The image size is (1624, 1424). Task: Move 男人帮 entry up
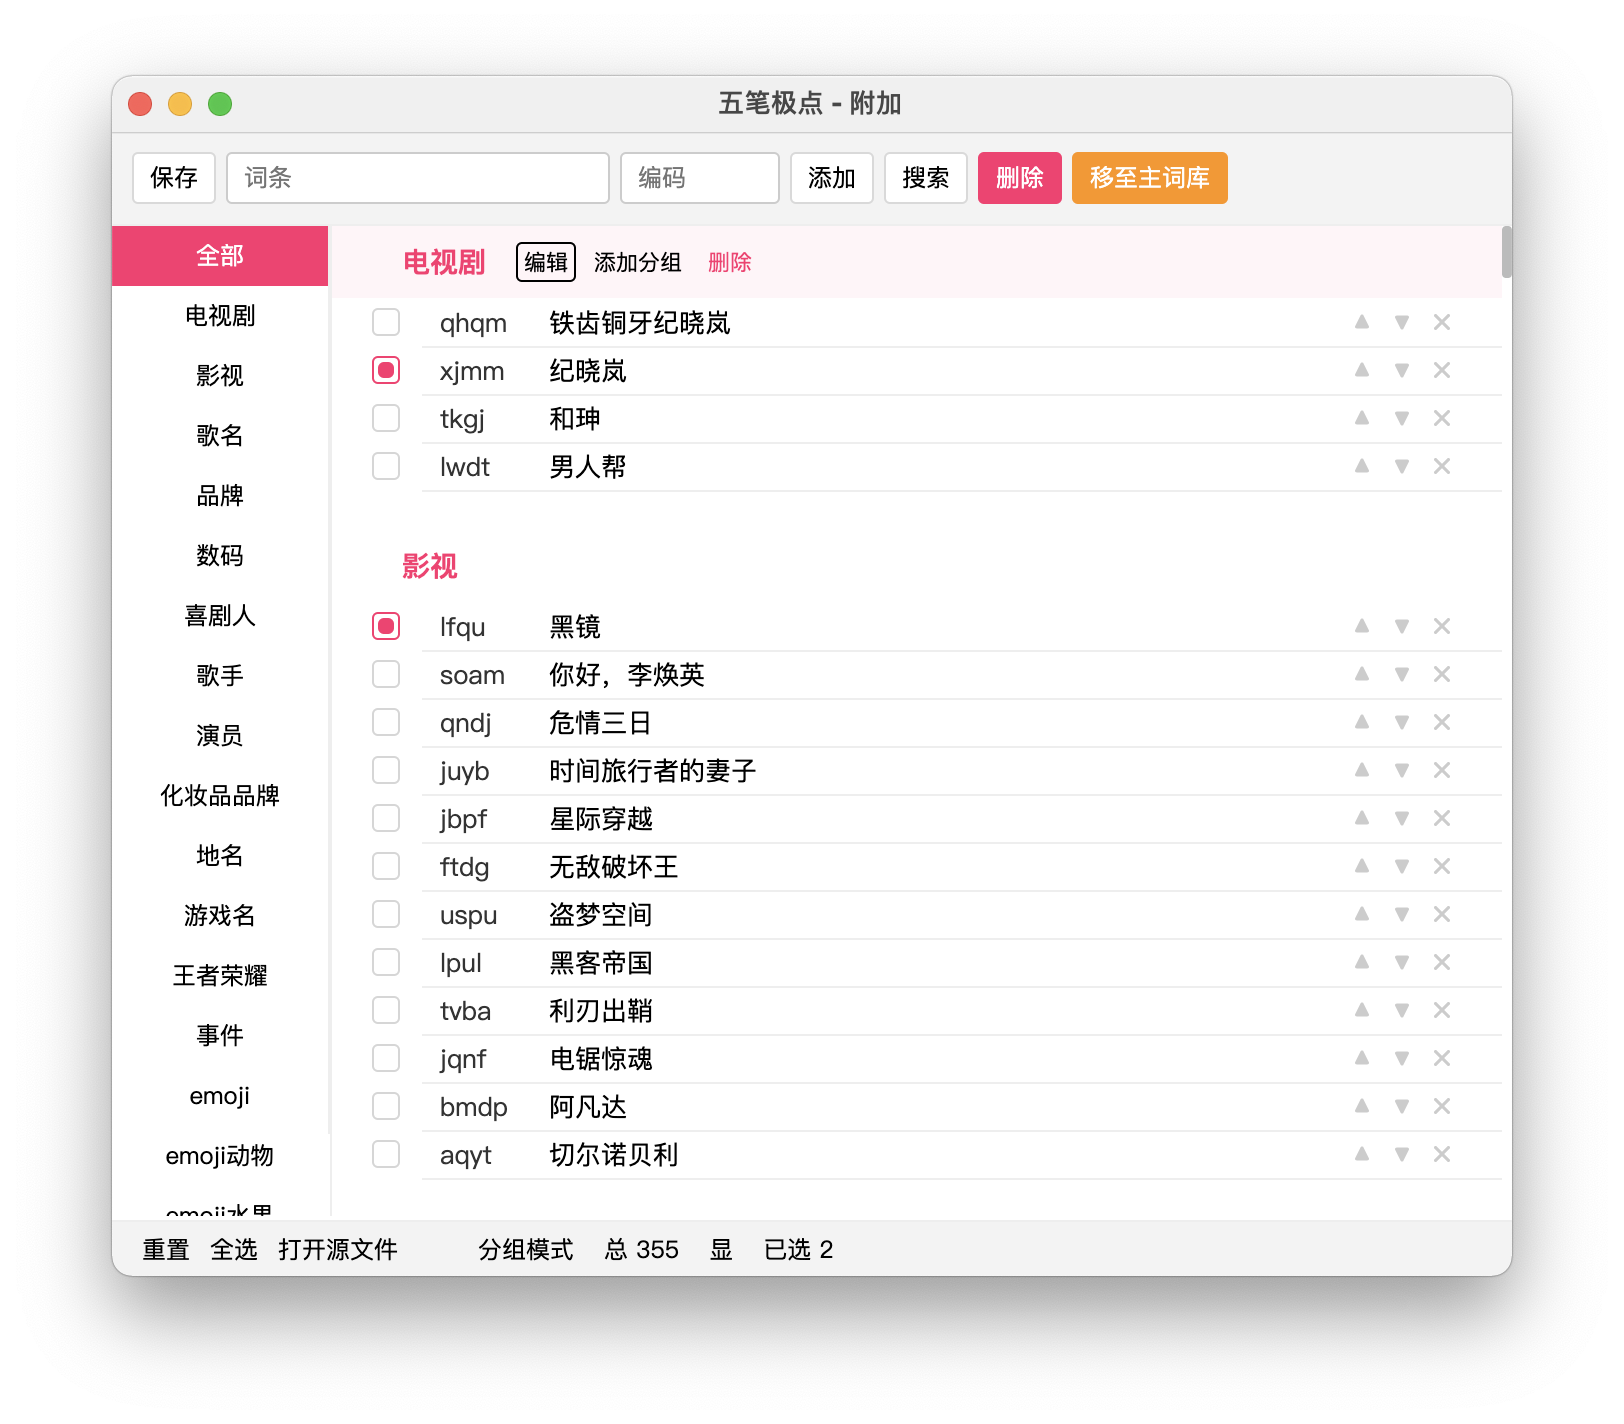1362,466
